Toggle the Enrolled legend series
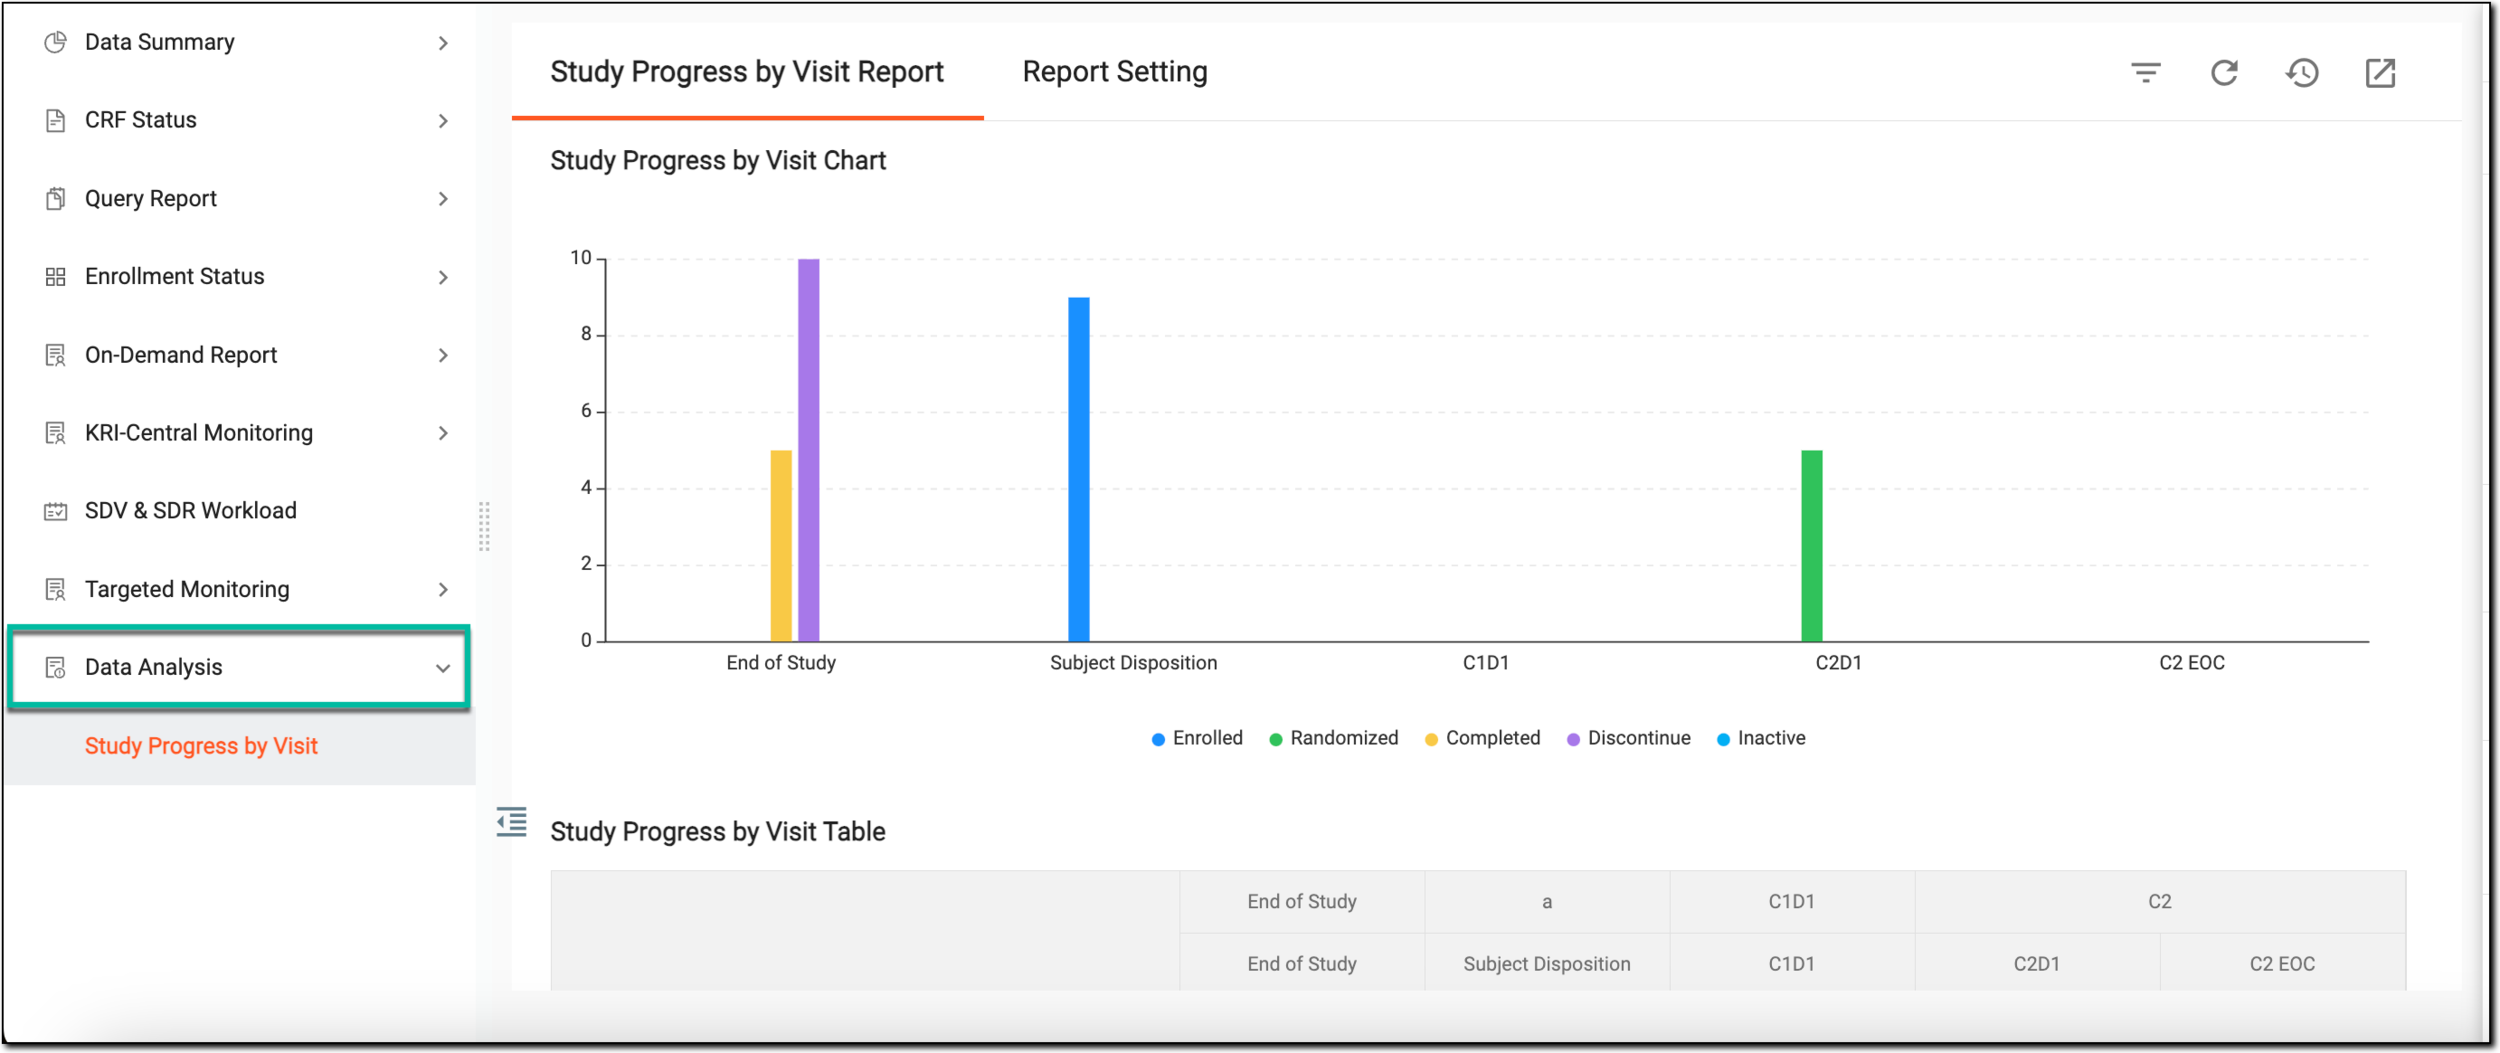 [x=1197, y=738]
